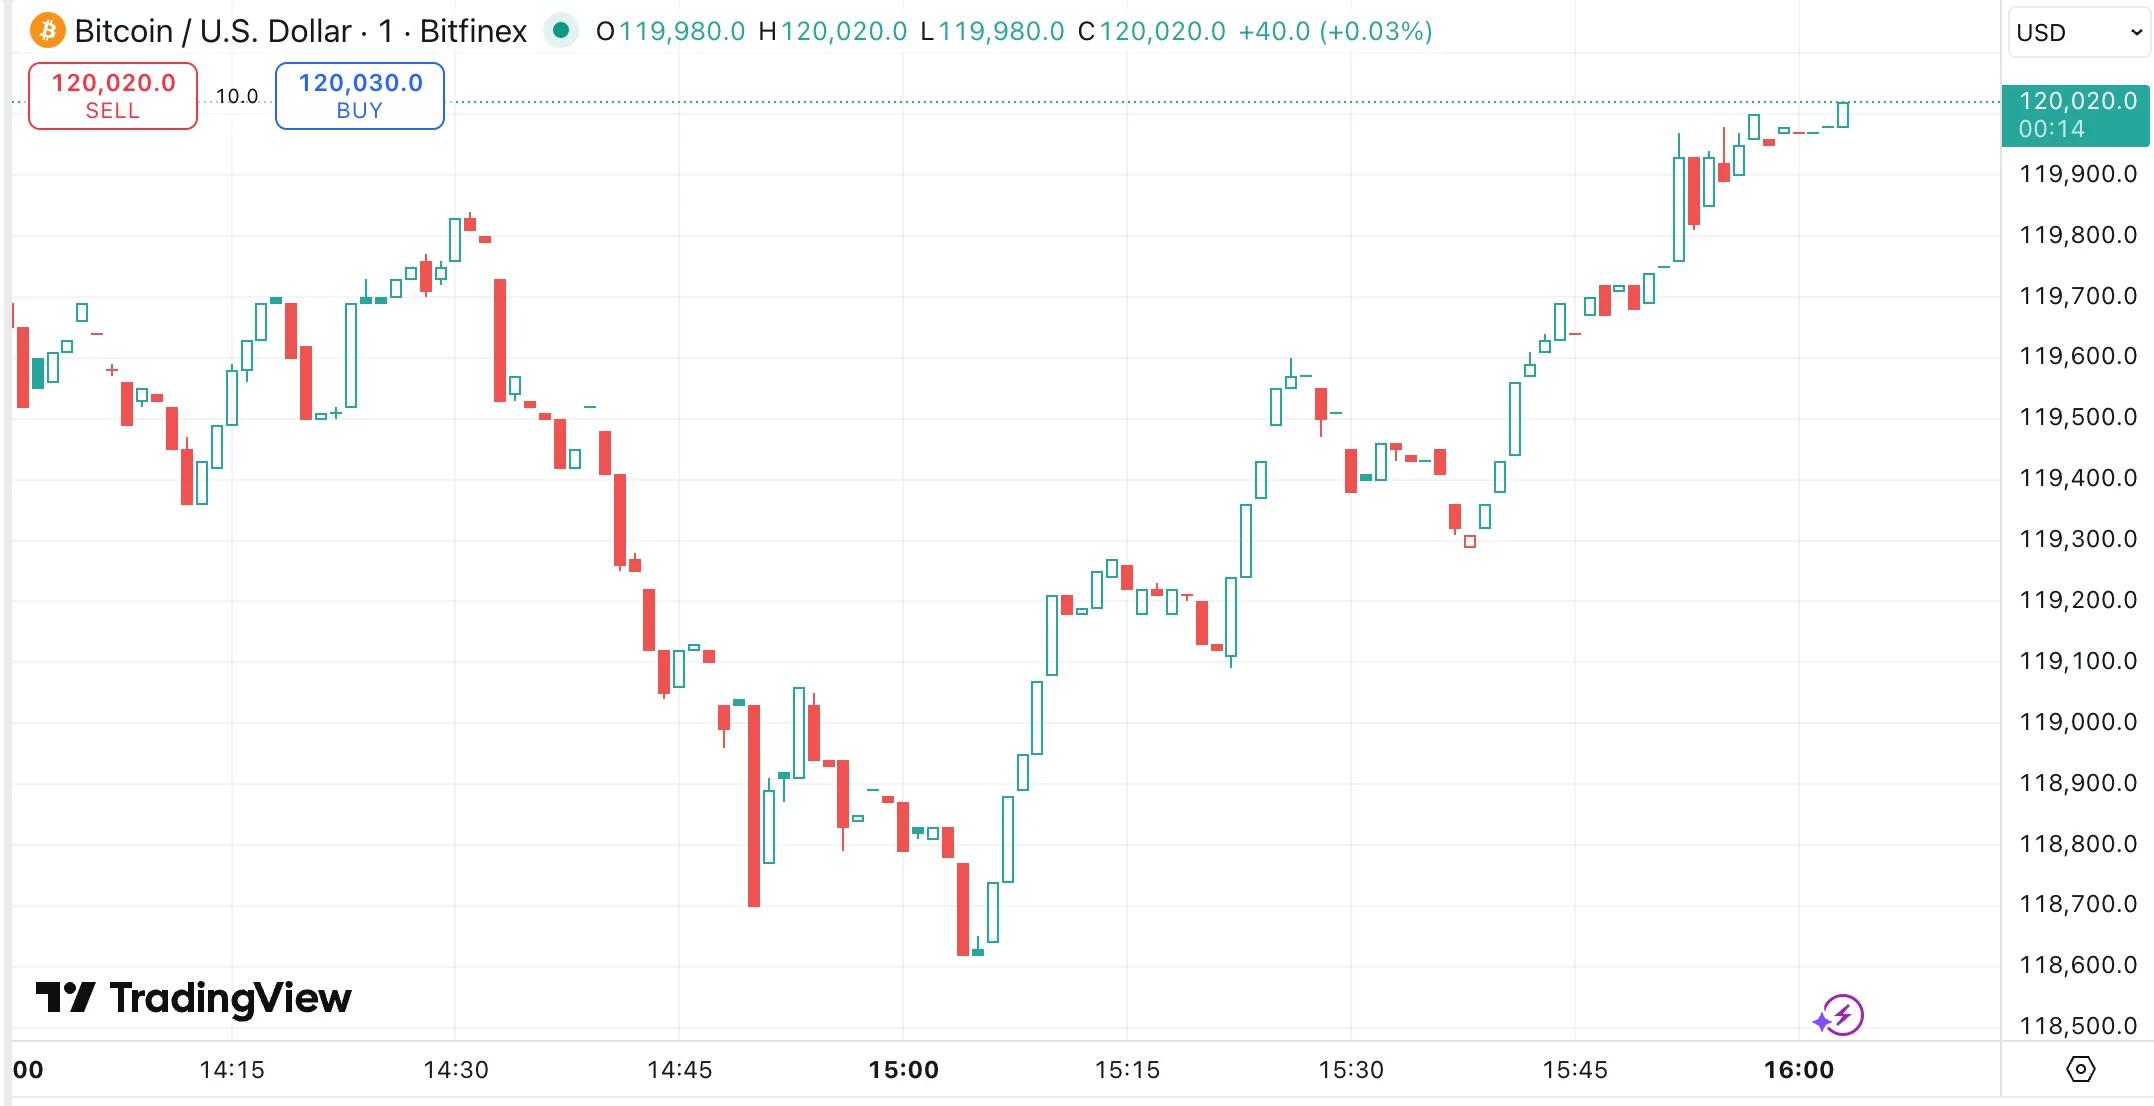Open the USD currency dropdown

(x=2077, y=32)
